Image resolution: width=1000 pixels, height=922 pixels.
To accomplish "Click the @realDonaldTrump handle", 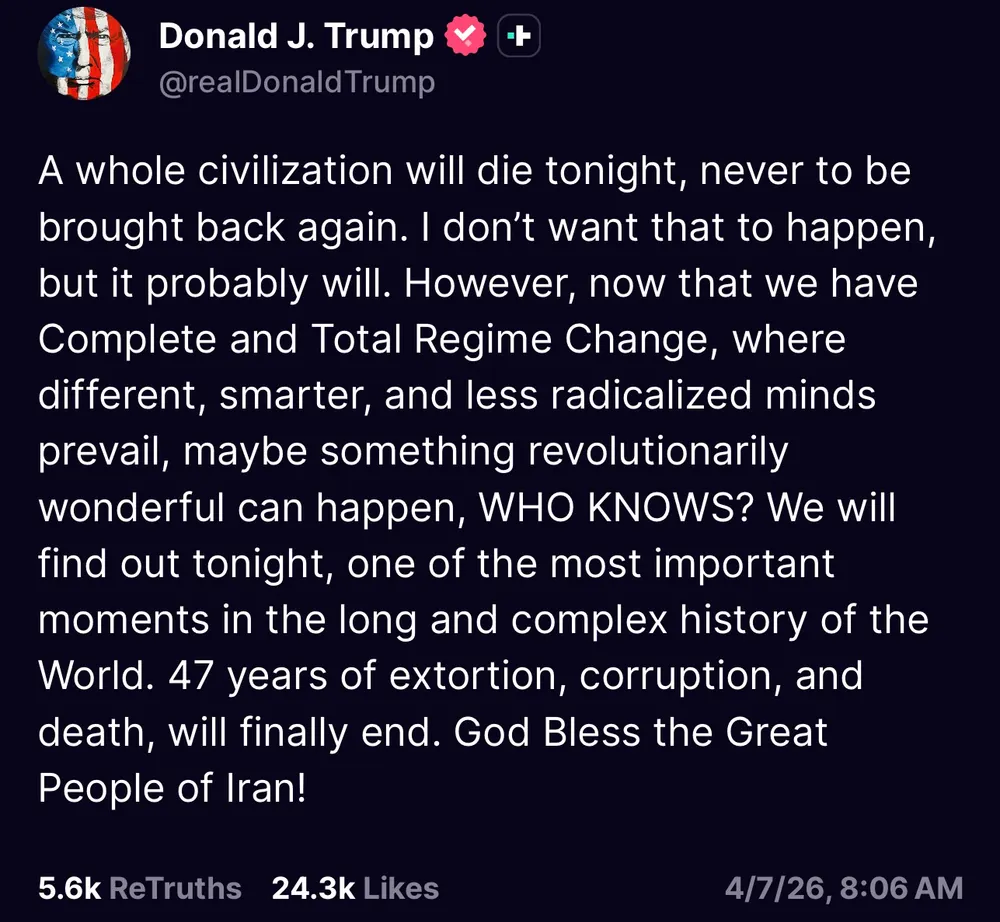I will pyautogui.click(x=297, y=82).
